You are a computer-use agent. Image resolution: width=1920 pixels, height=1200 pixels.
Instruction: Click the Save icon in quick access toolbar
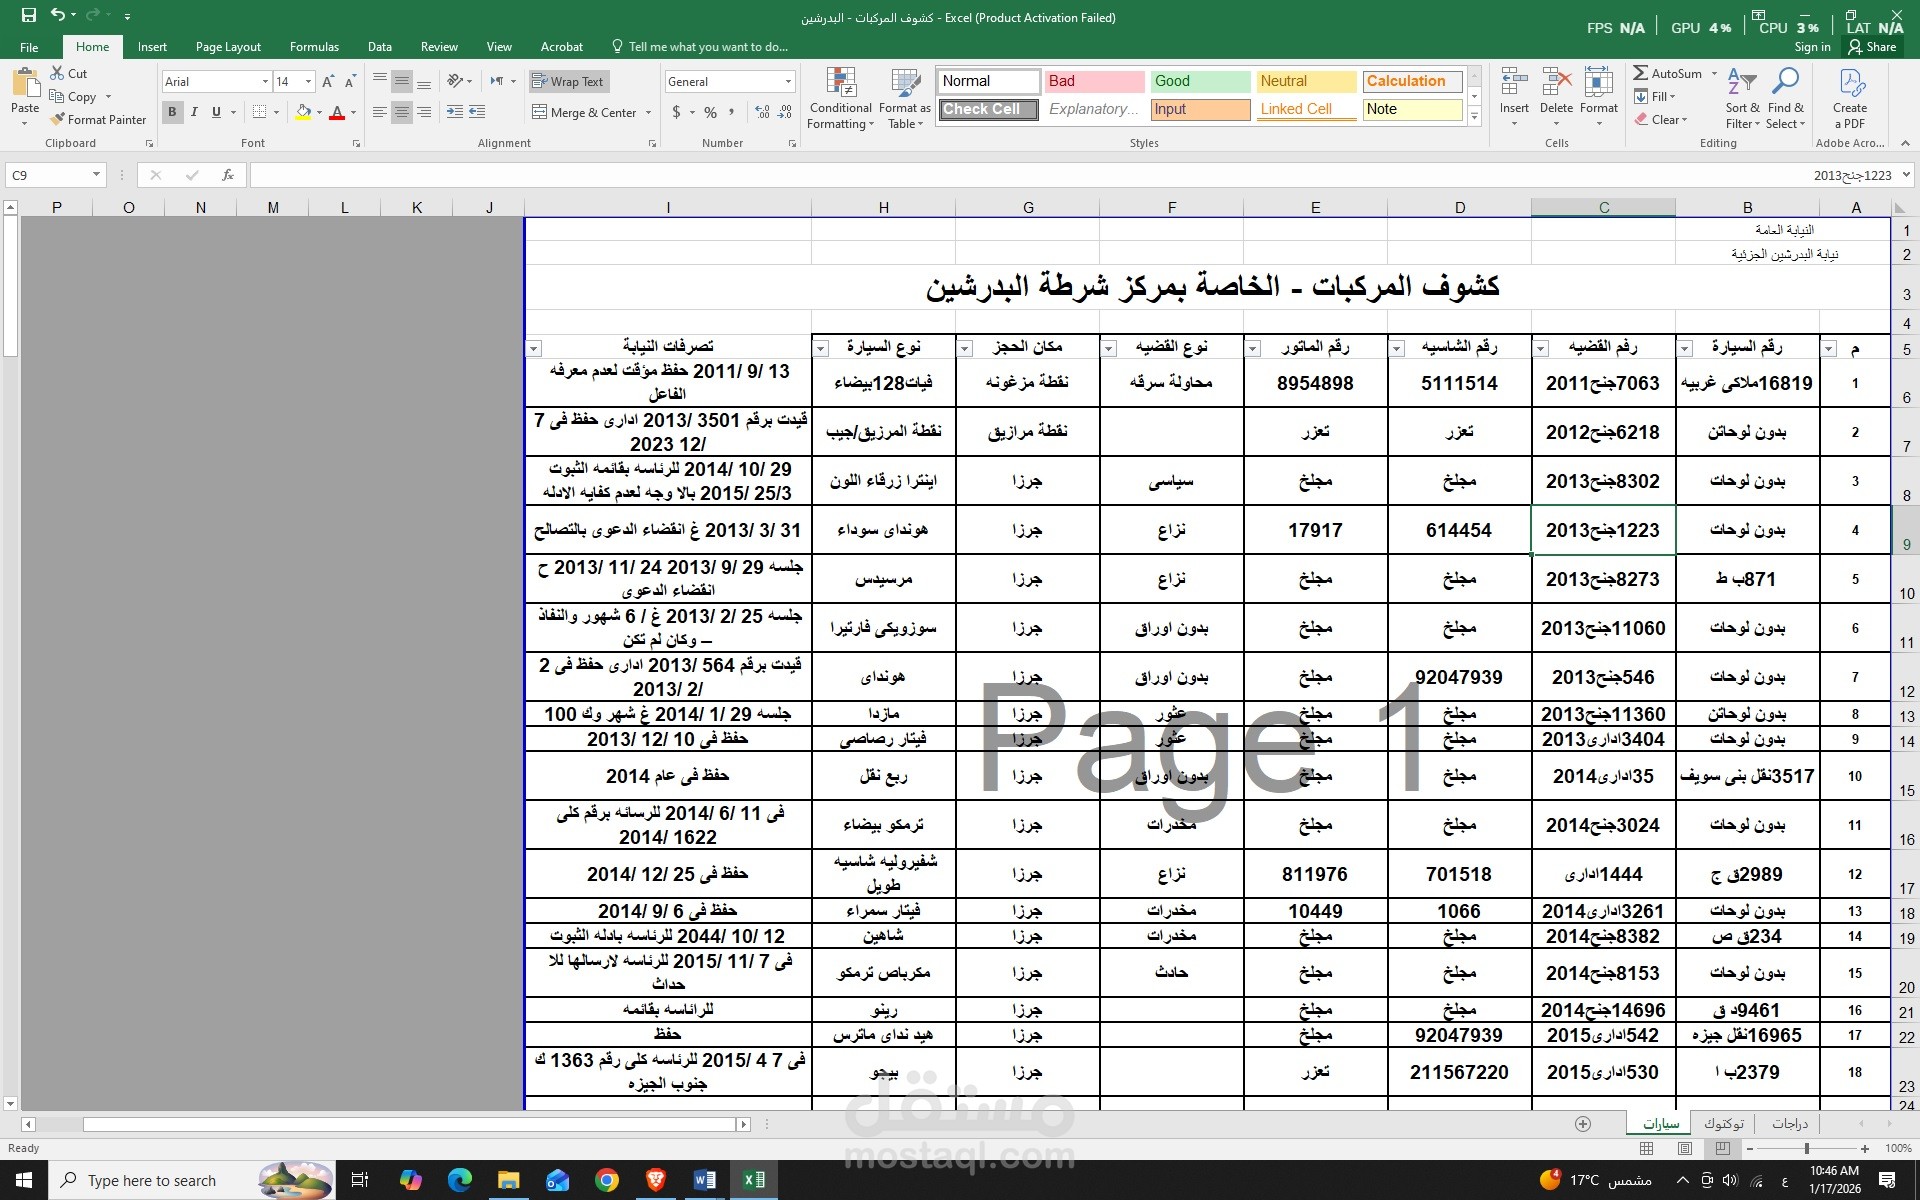point(28,16)
